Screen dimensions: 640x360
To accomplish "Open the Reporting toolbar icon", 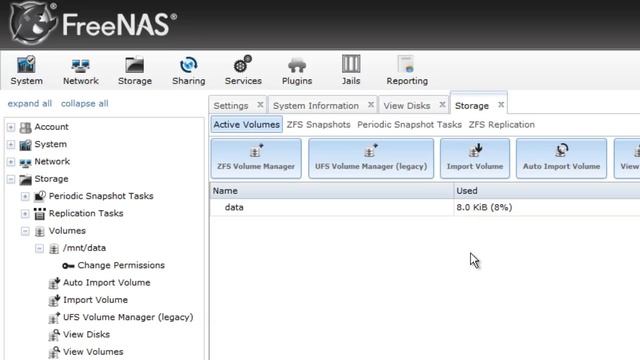I will [407, 70].
